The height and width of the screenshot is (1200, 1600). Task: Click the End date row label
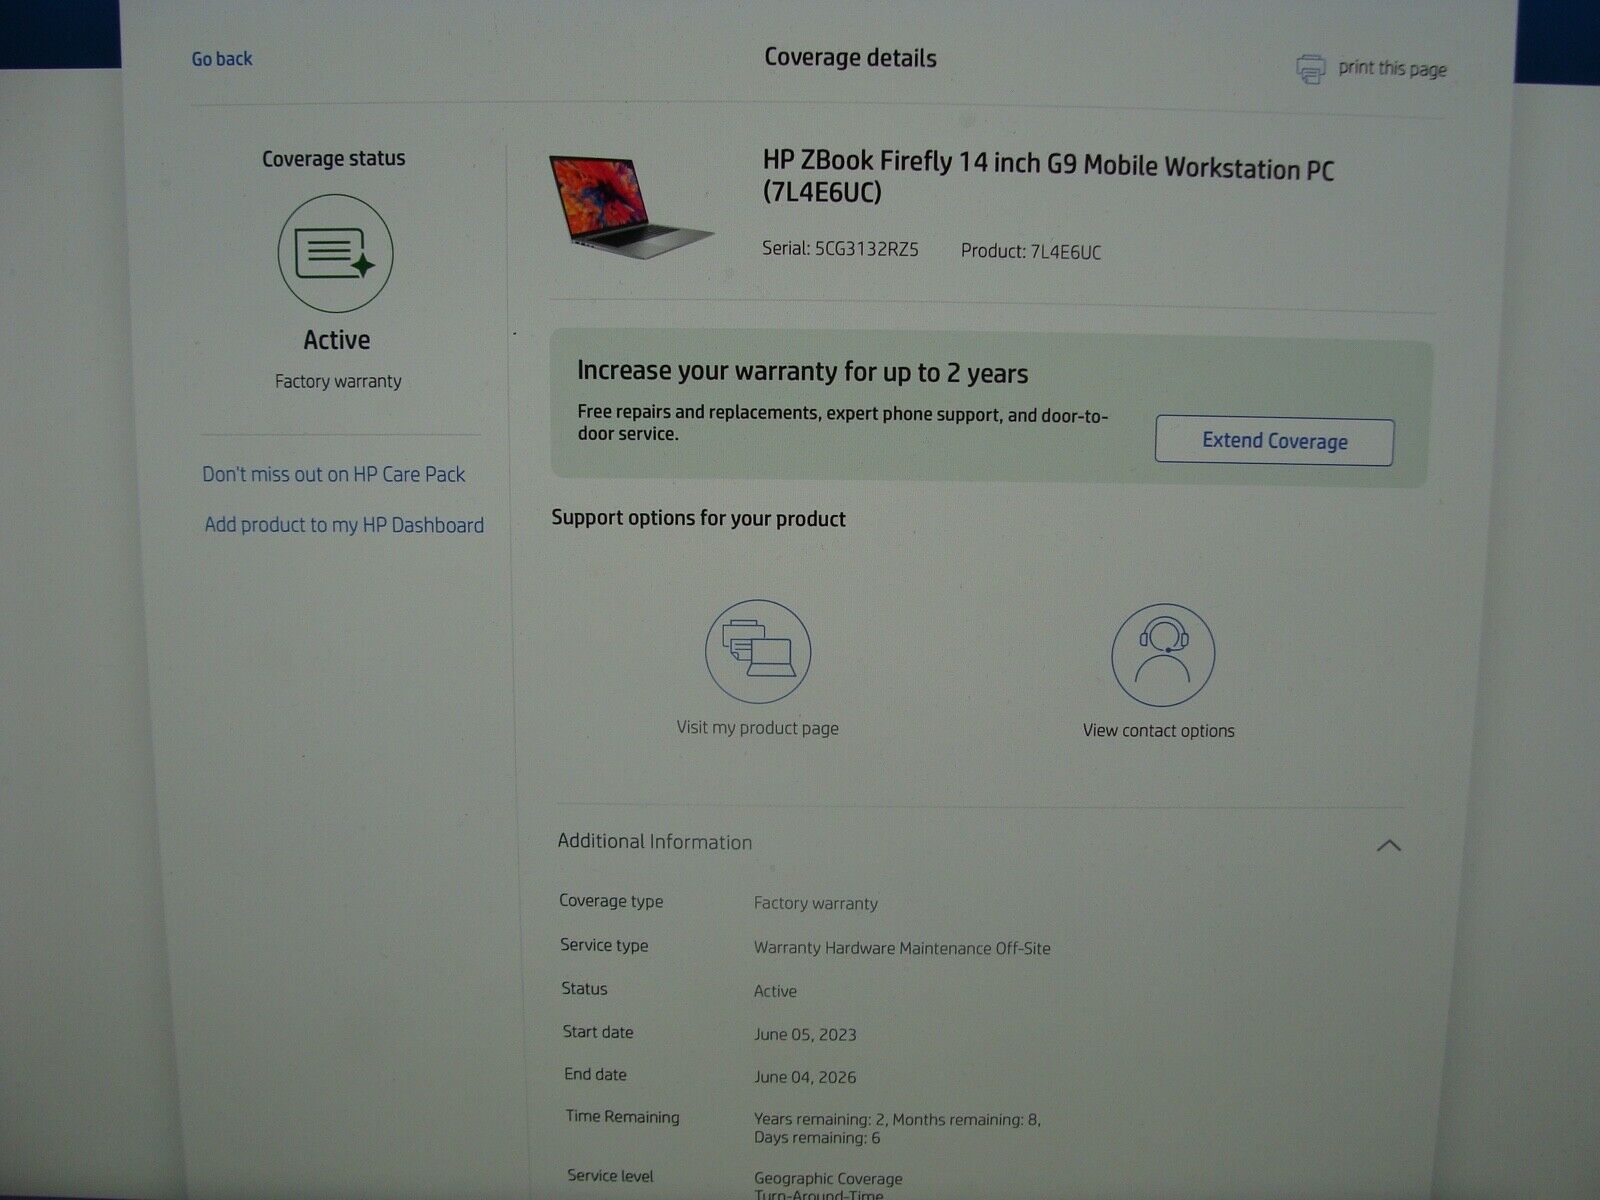tap(595, 1075)
